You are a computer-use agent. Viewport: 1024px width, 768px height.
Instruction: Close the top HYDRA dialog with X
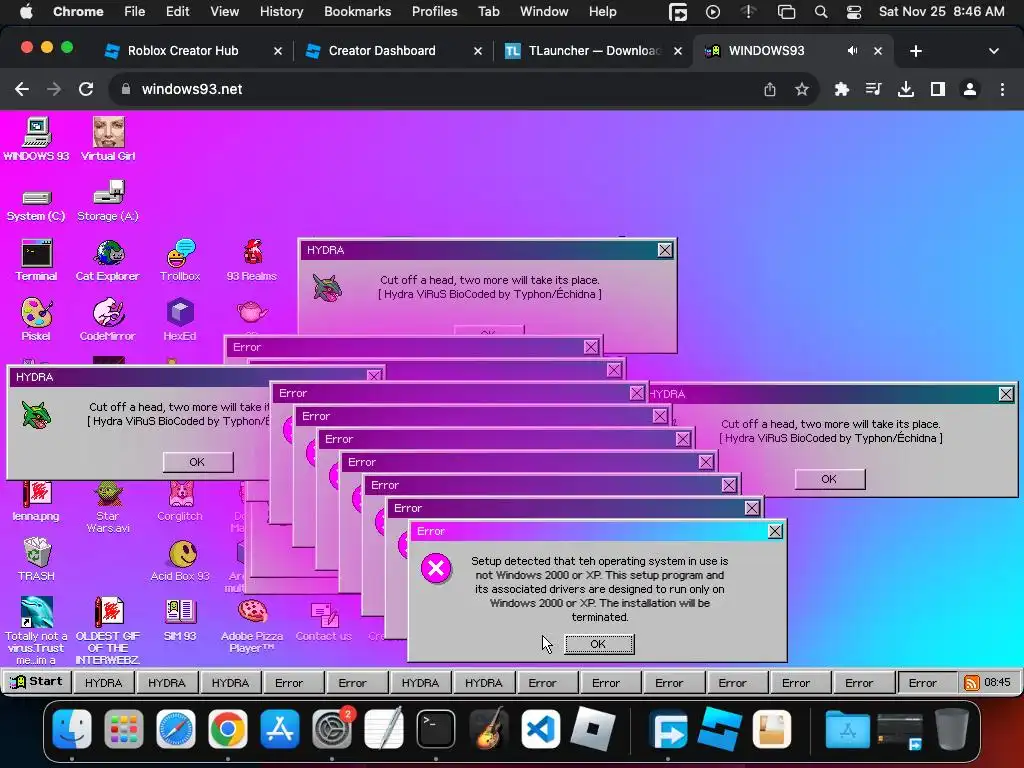click(665, 250)
